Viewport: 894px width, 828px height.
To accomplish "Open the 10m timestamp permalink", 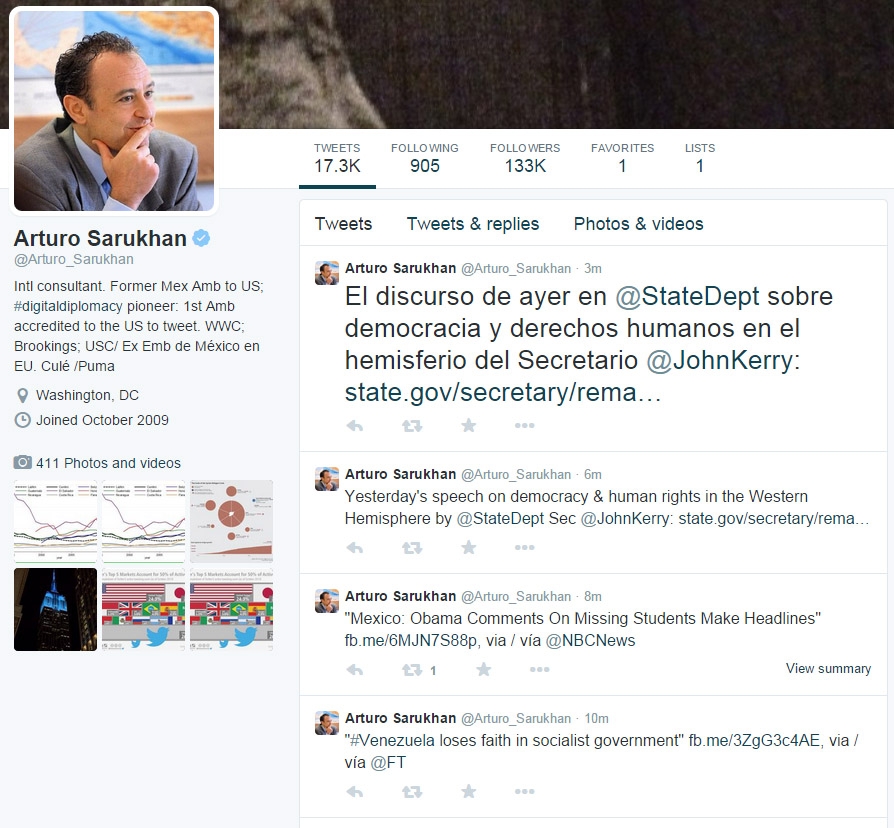I will click(596, 719).
